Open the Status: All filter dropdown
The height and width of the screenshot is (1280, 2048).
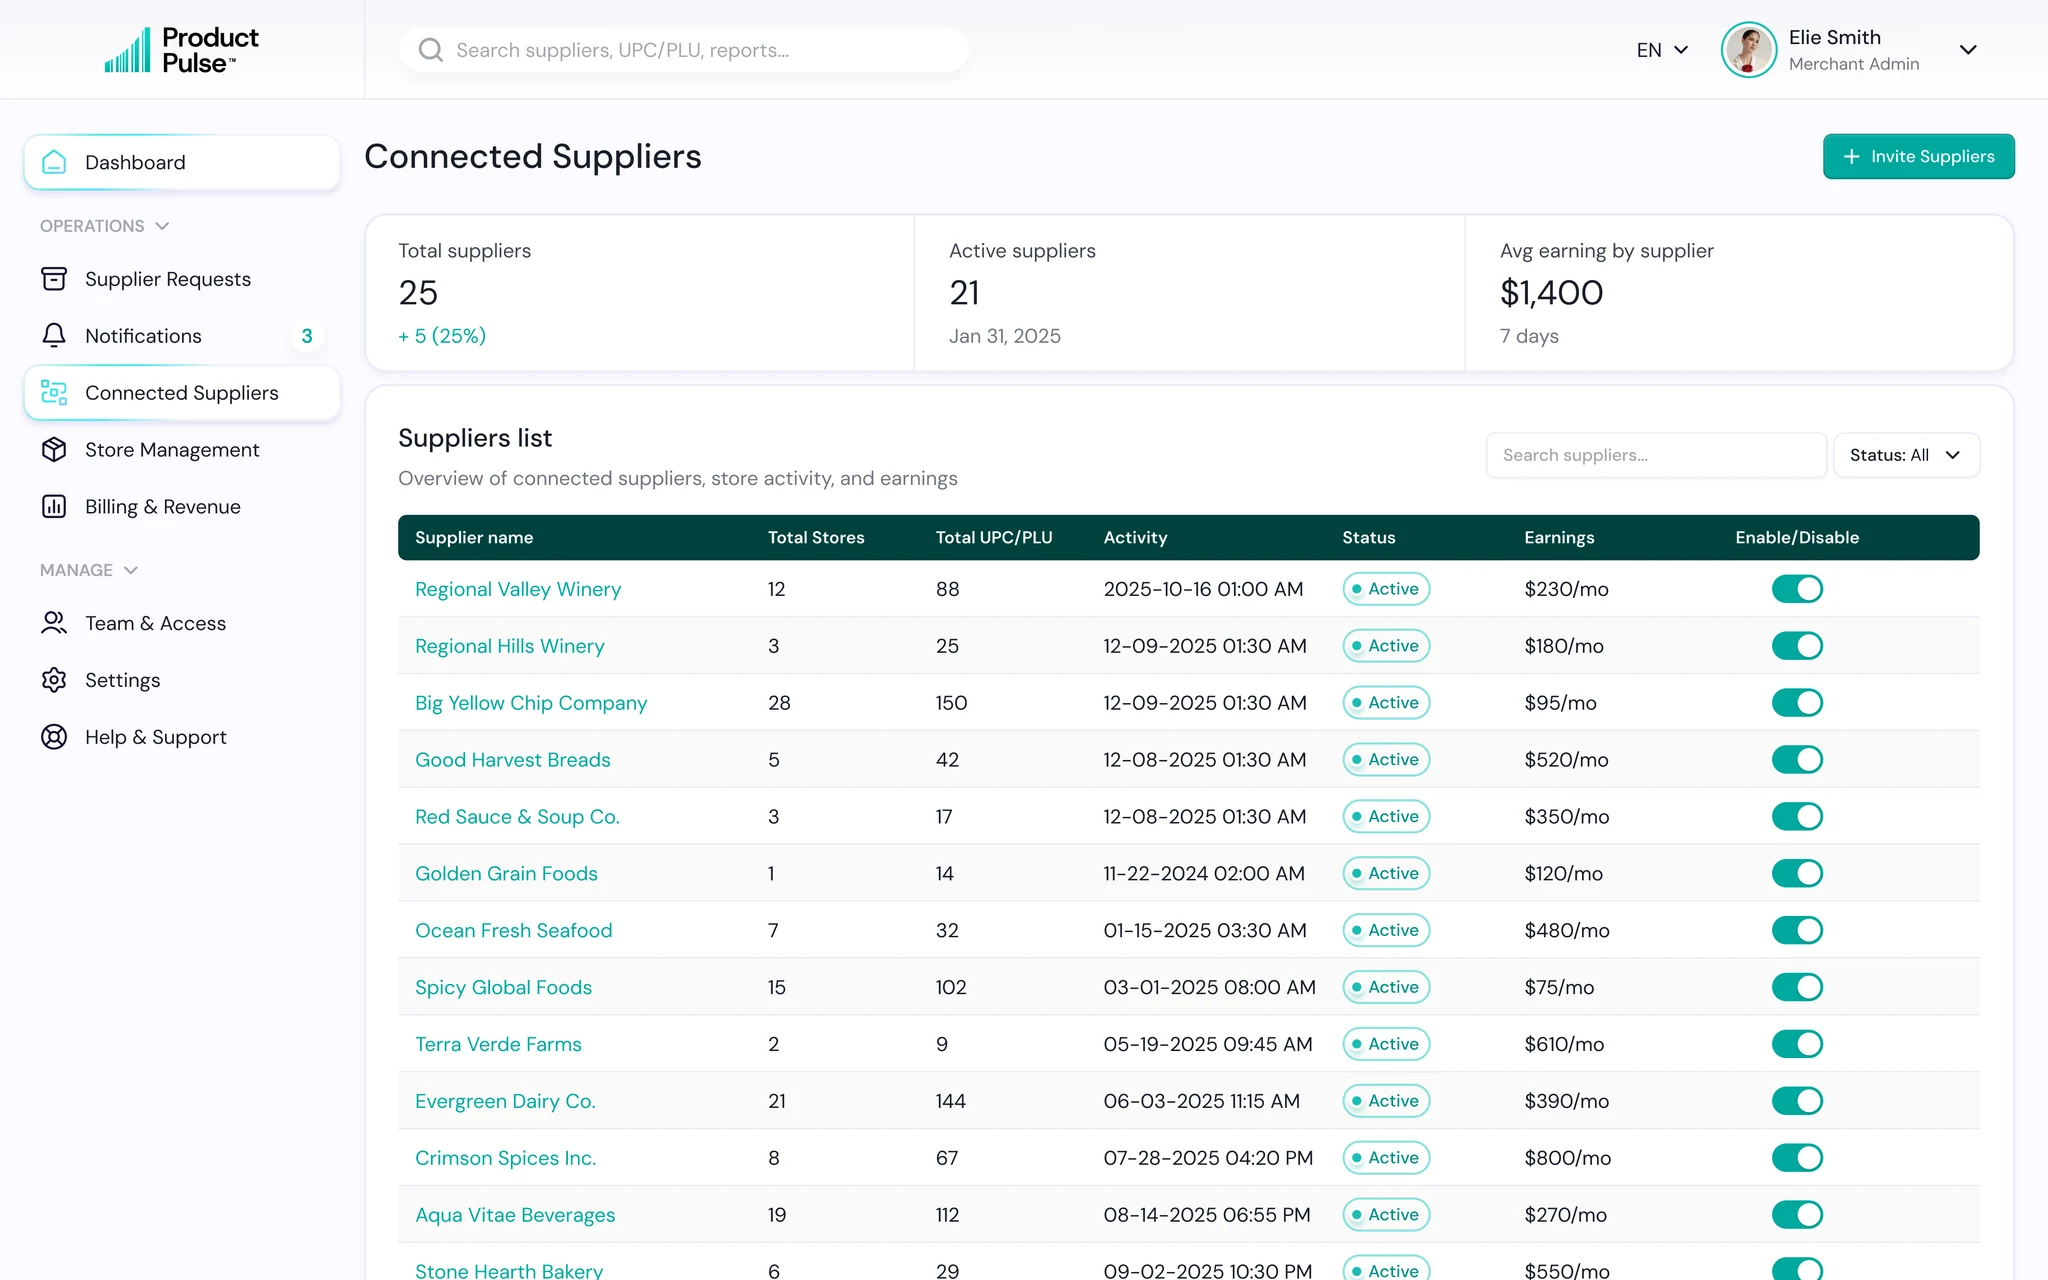pyautogui.click(x=1906, y=455)
